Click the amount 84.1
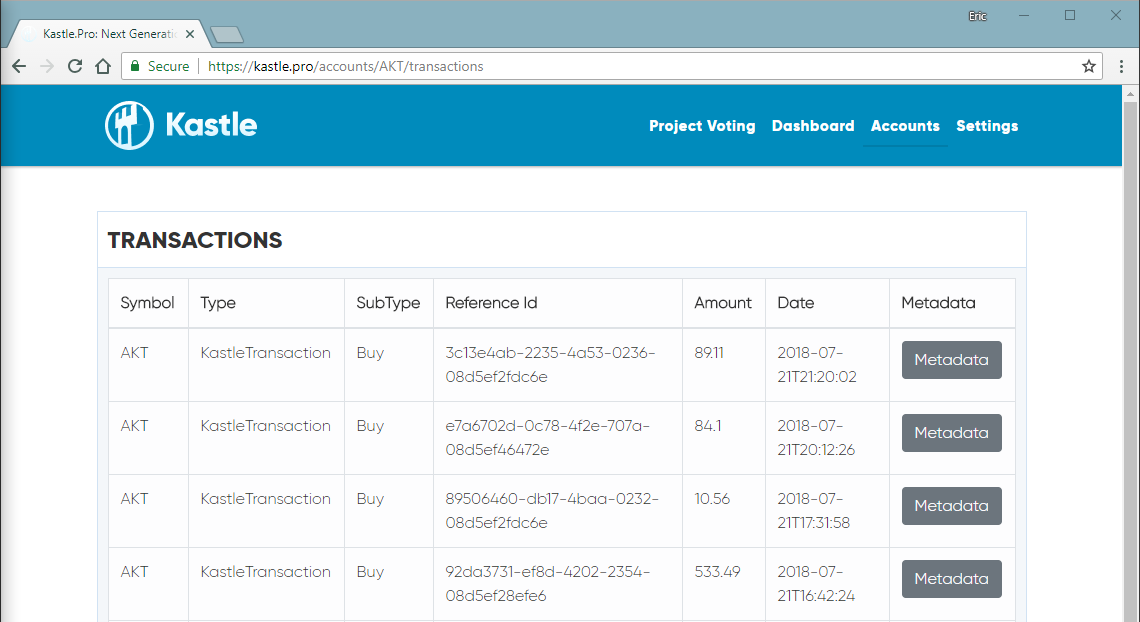 point(708,426)
